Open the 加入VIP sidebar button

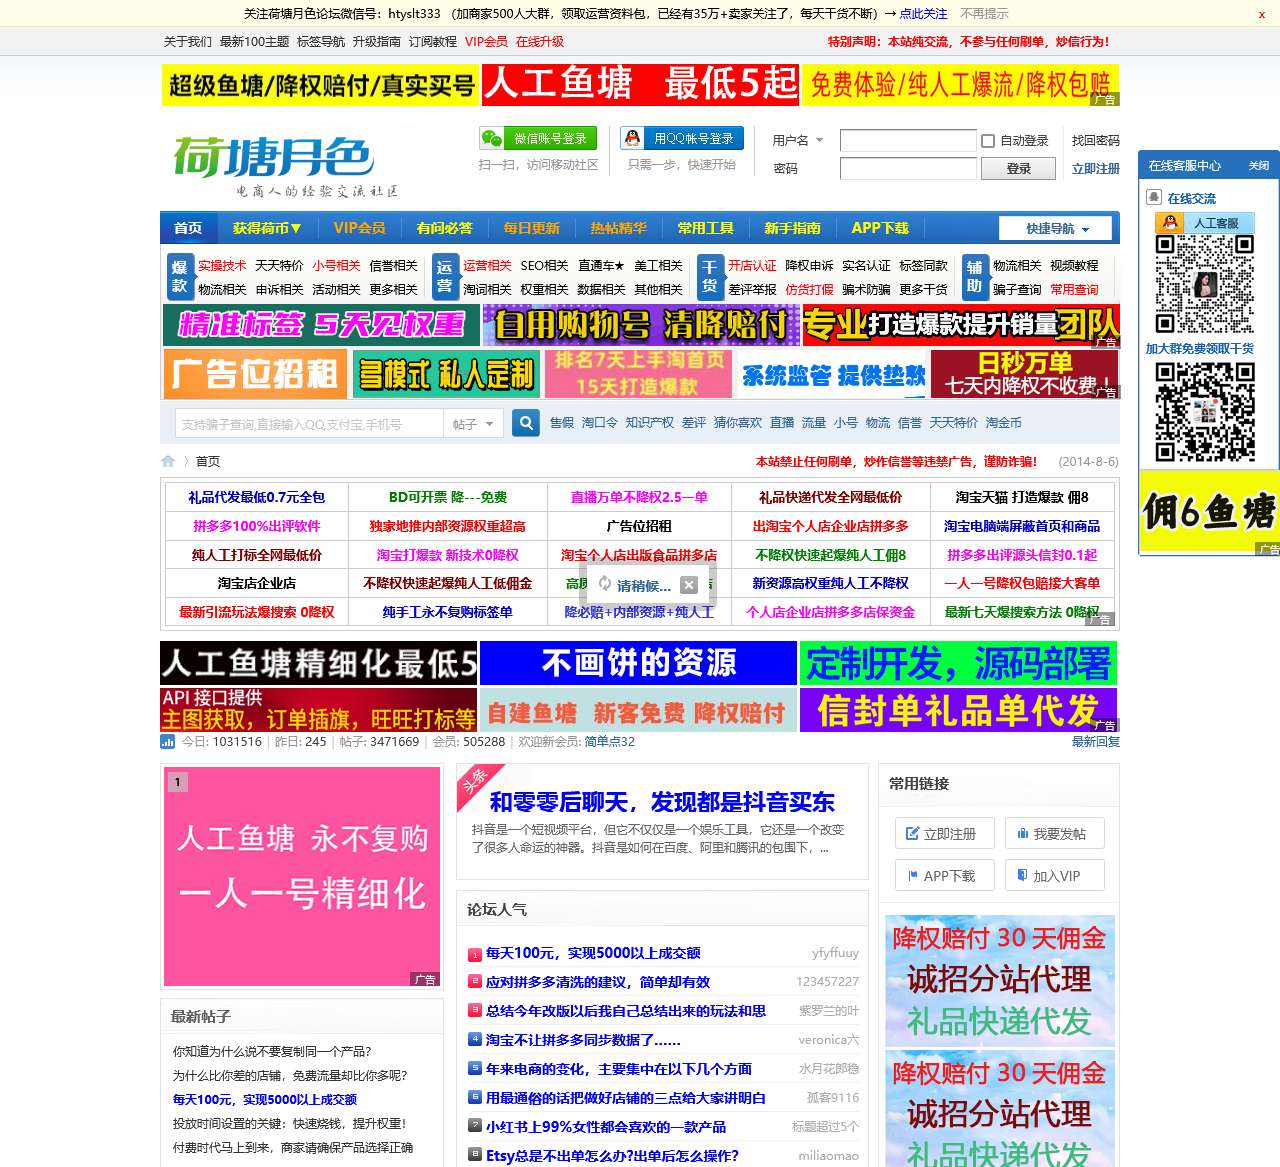point(1055,875)
